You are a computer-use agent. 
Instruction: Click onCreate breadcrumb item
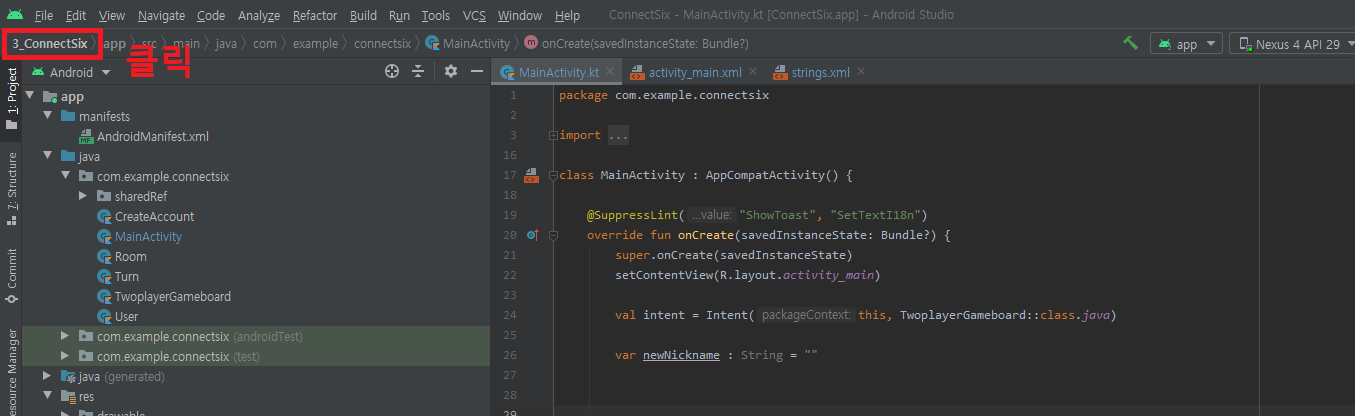(645, 44)
